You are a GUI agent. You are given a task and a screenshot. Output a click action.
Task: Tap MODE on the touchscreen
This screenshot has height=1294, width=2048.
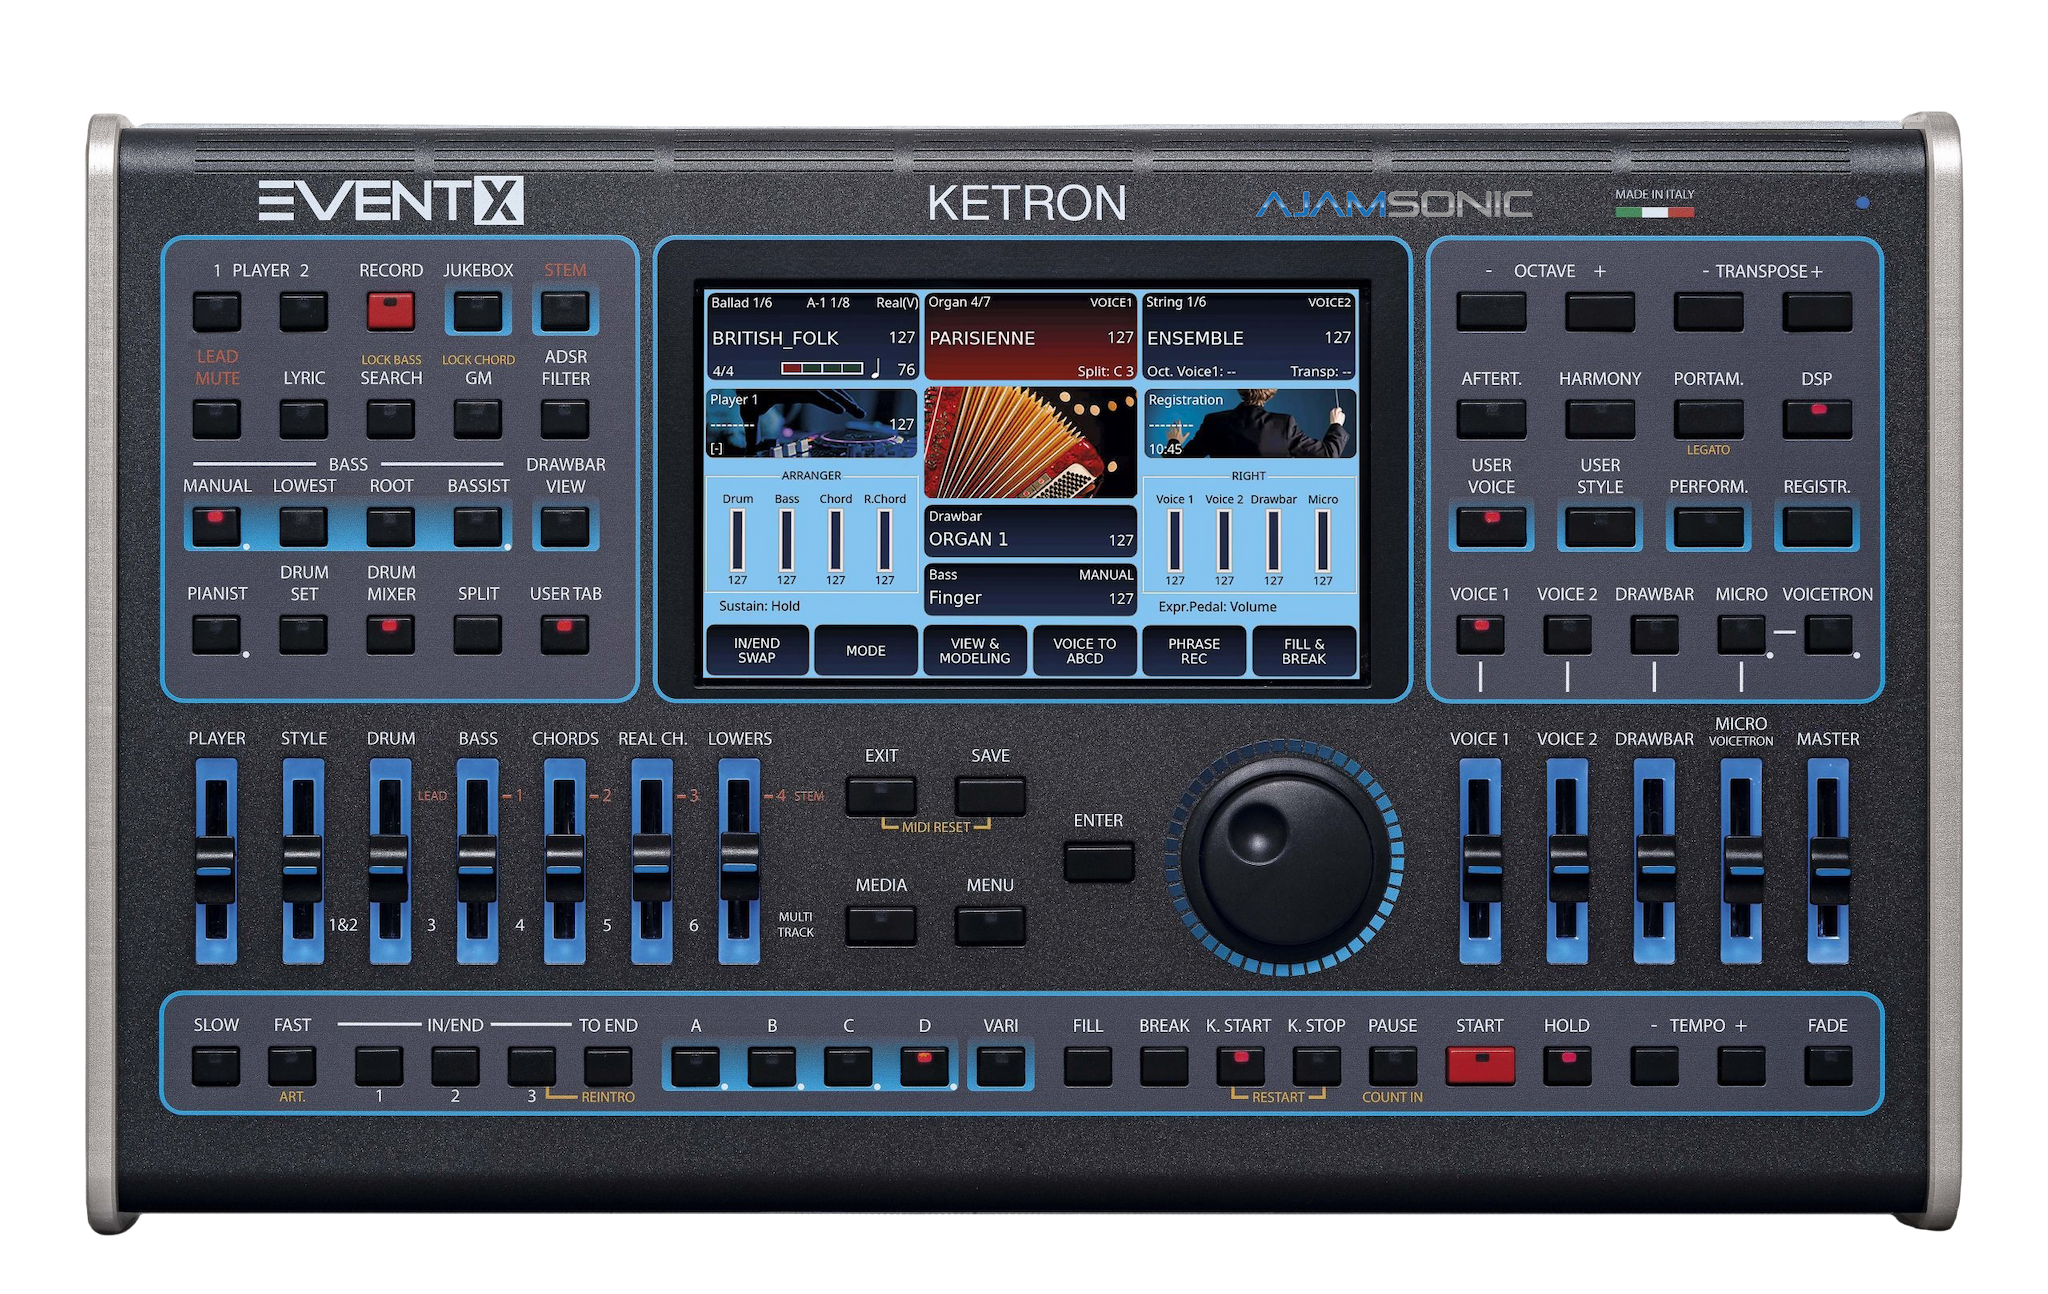click(866, 651)
